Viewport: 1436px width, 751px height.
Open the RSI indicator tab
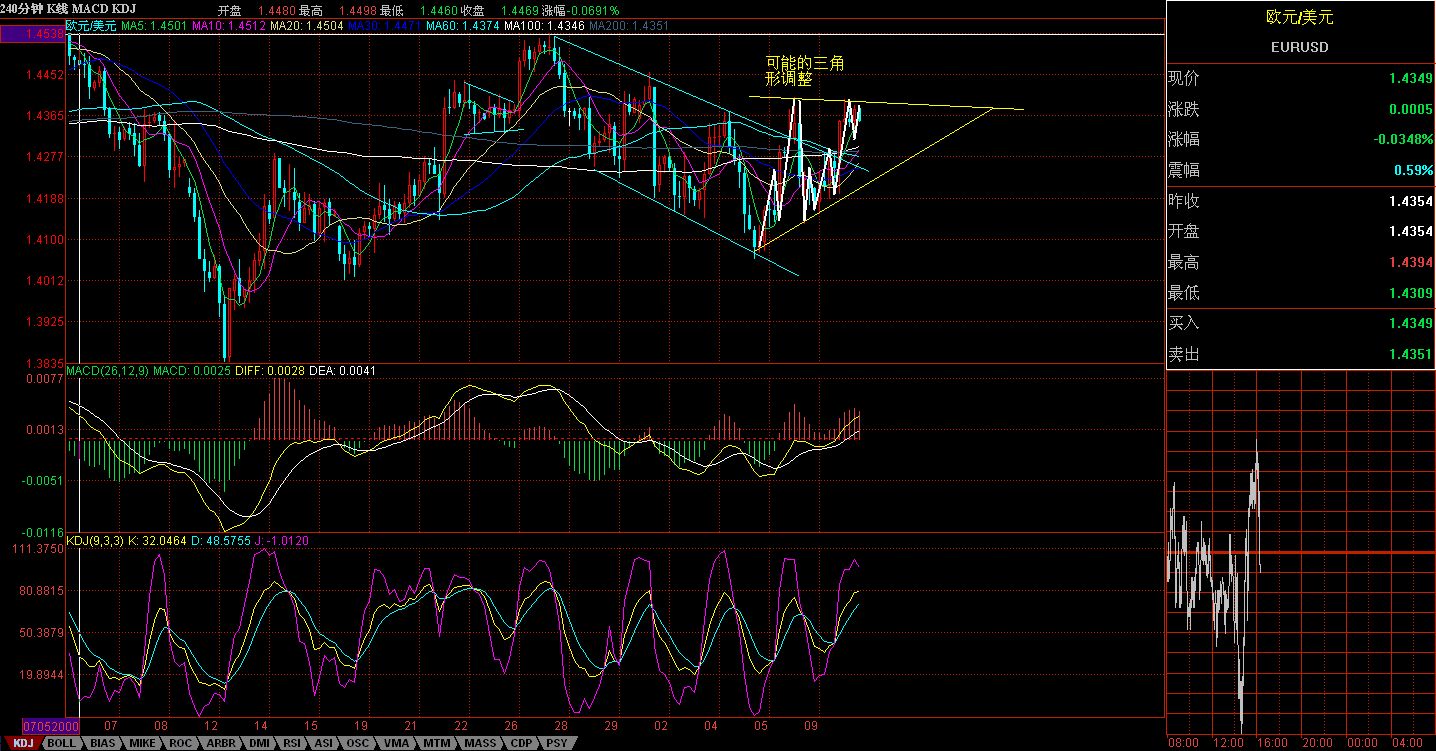pos(292,744)
